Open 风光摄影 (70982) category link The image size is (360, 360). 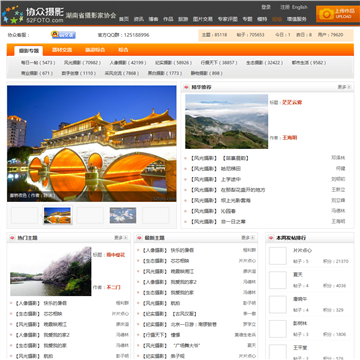(x=82, y=63)
